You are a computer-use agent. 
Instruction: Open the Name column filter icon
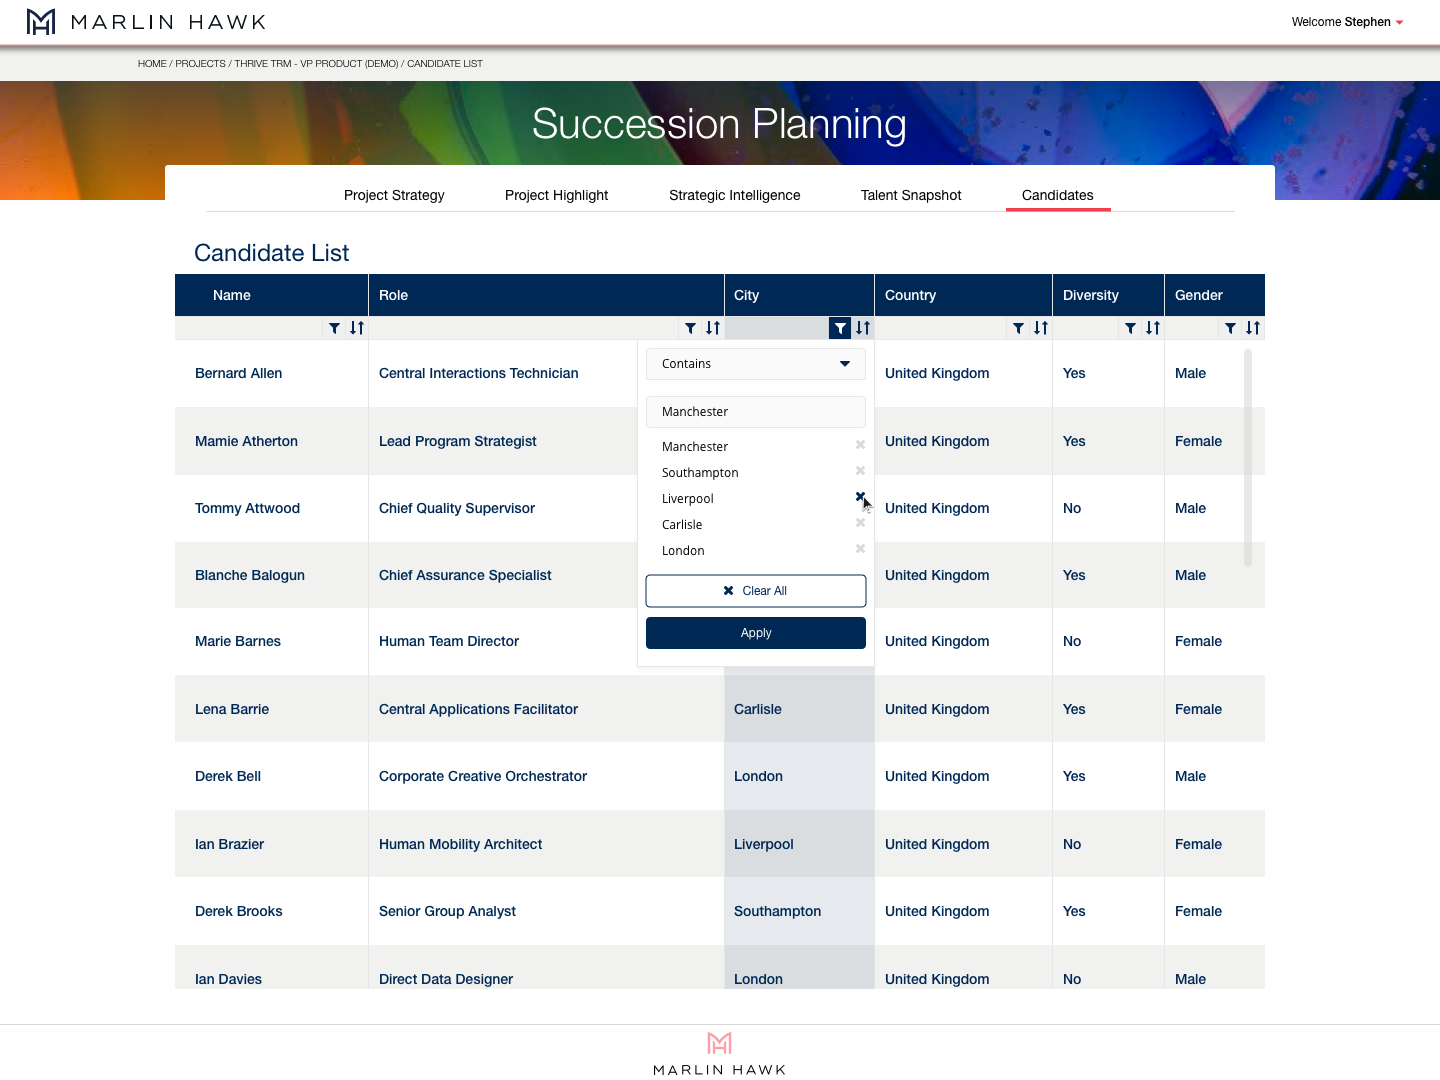(335, 328)
